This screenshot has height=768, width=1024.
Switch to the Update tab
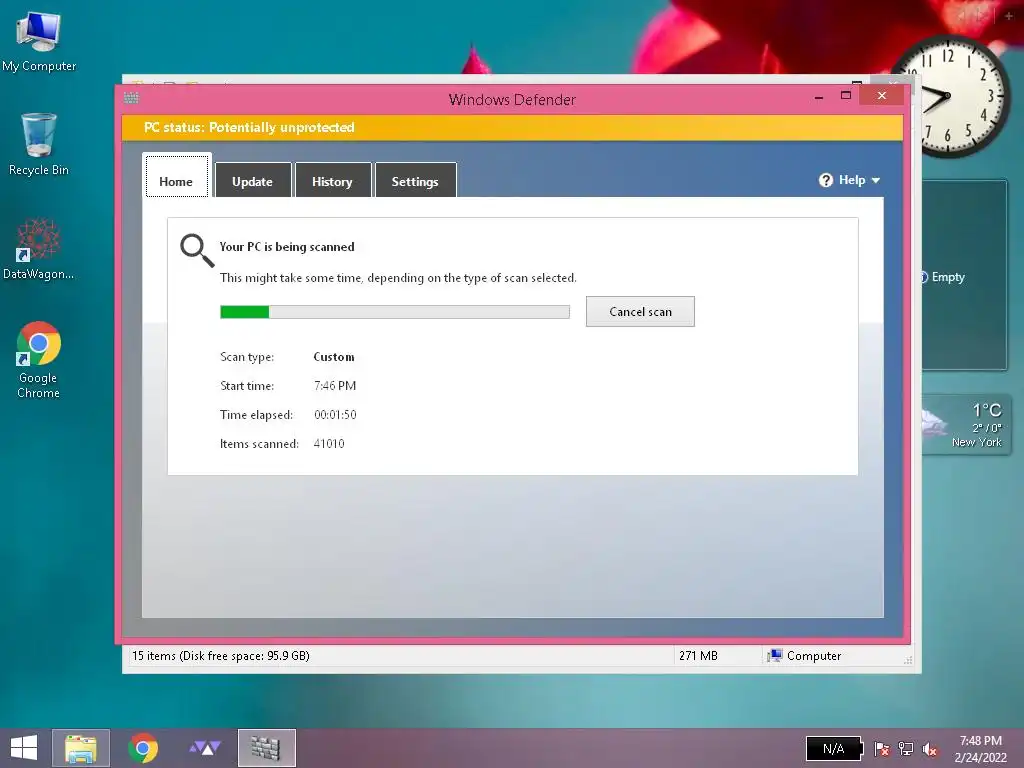coord(253,180)
